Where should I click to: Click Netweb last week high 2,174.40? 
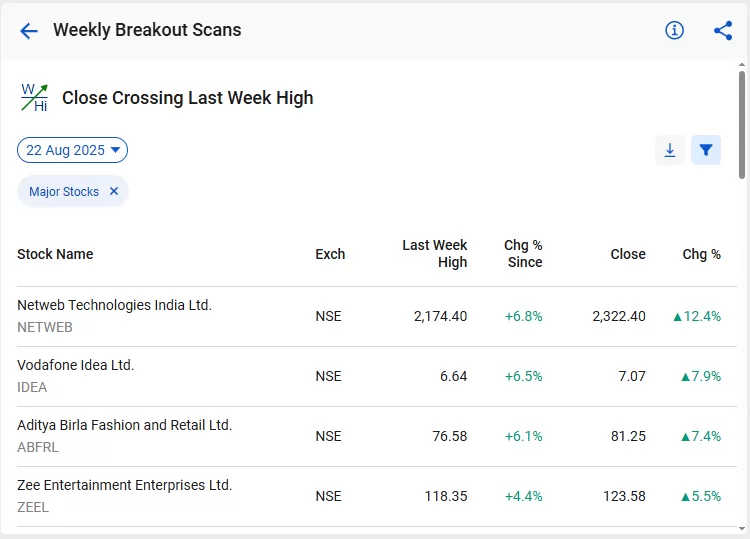pyautogui.click(x=441, y=316)
